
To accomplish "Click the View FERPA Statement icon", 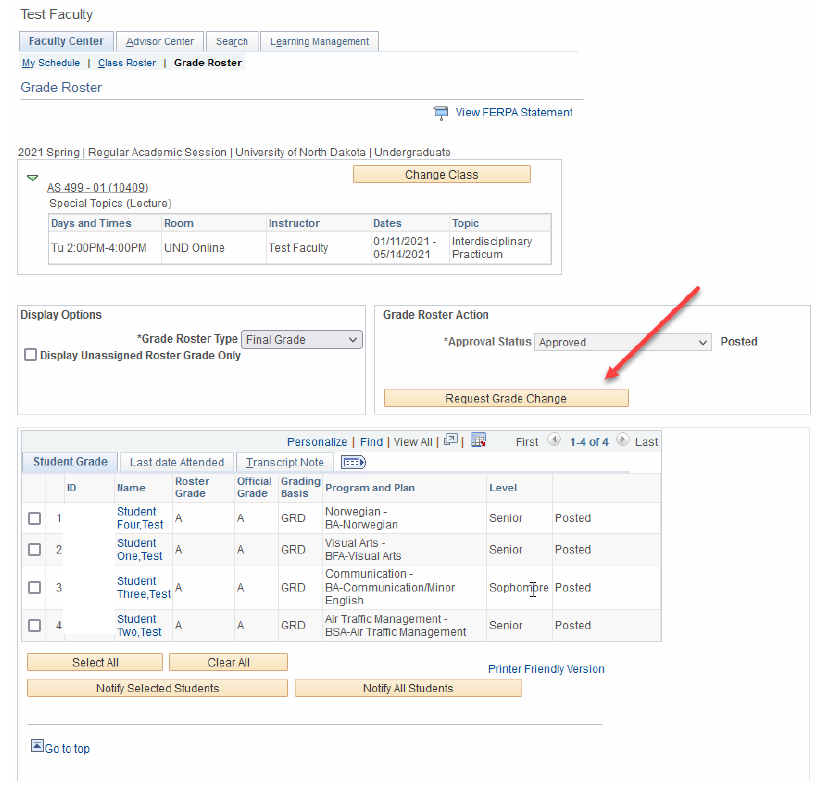I will tap(440, 113).
